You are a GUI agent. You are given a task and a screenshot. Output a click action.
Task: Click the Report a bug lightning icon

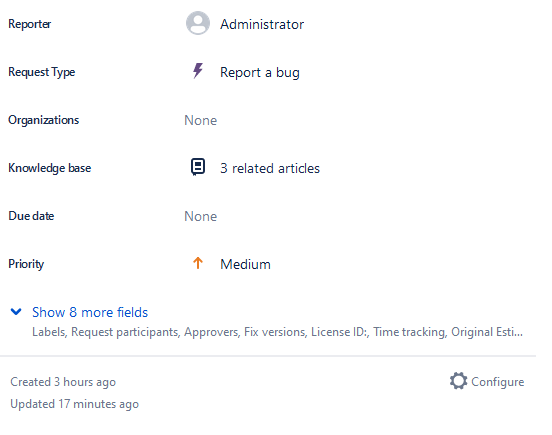[x=198, y=71]
